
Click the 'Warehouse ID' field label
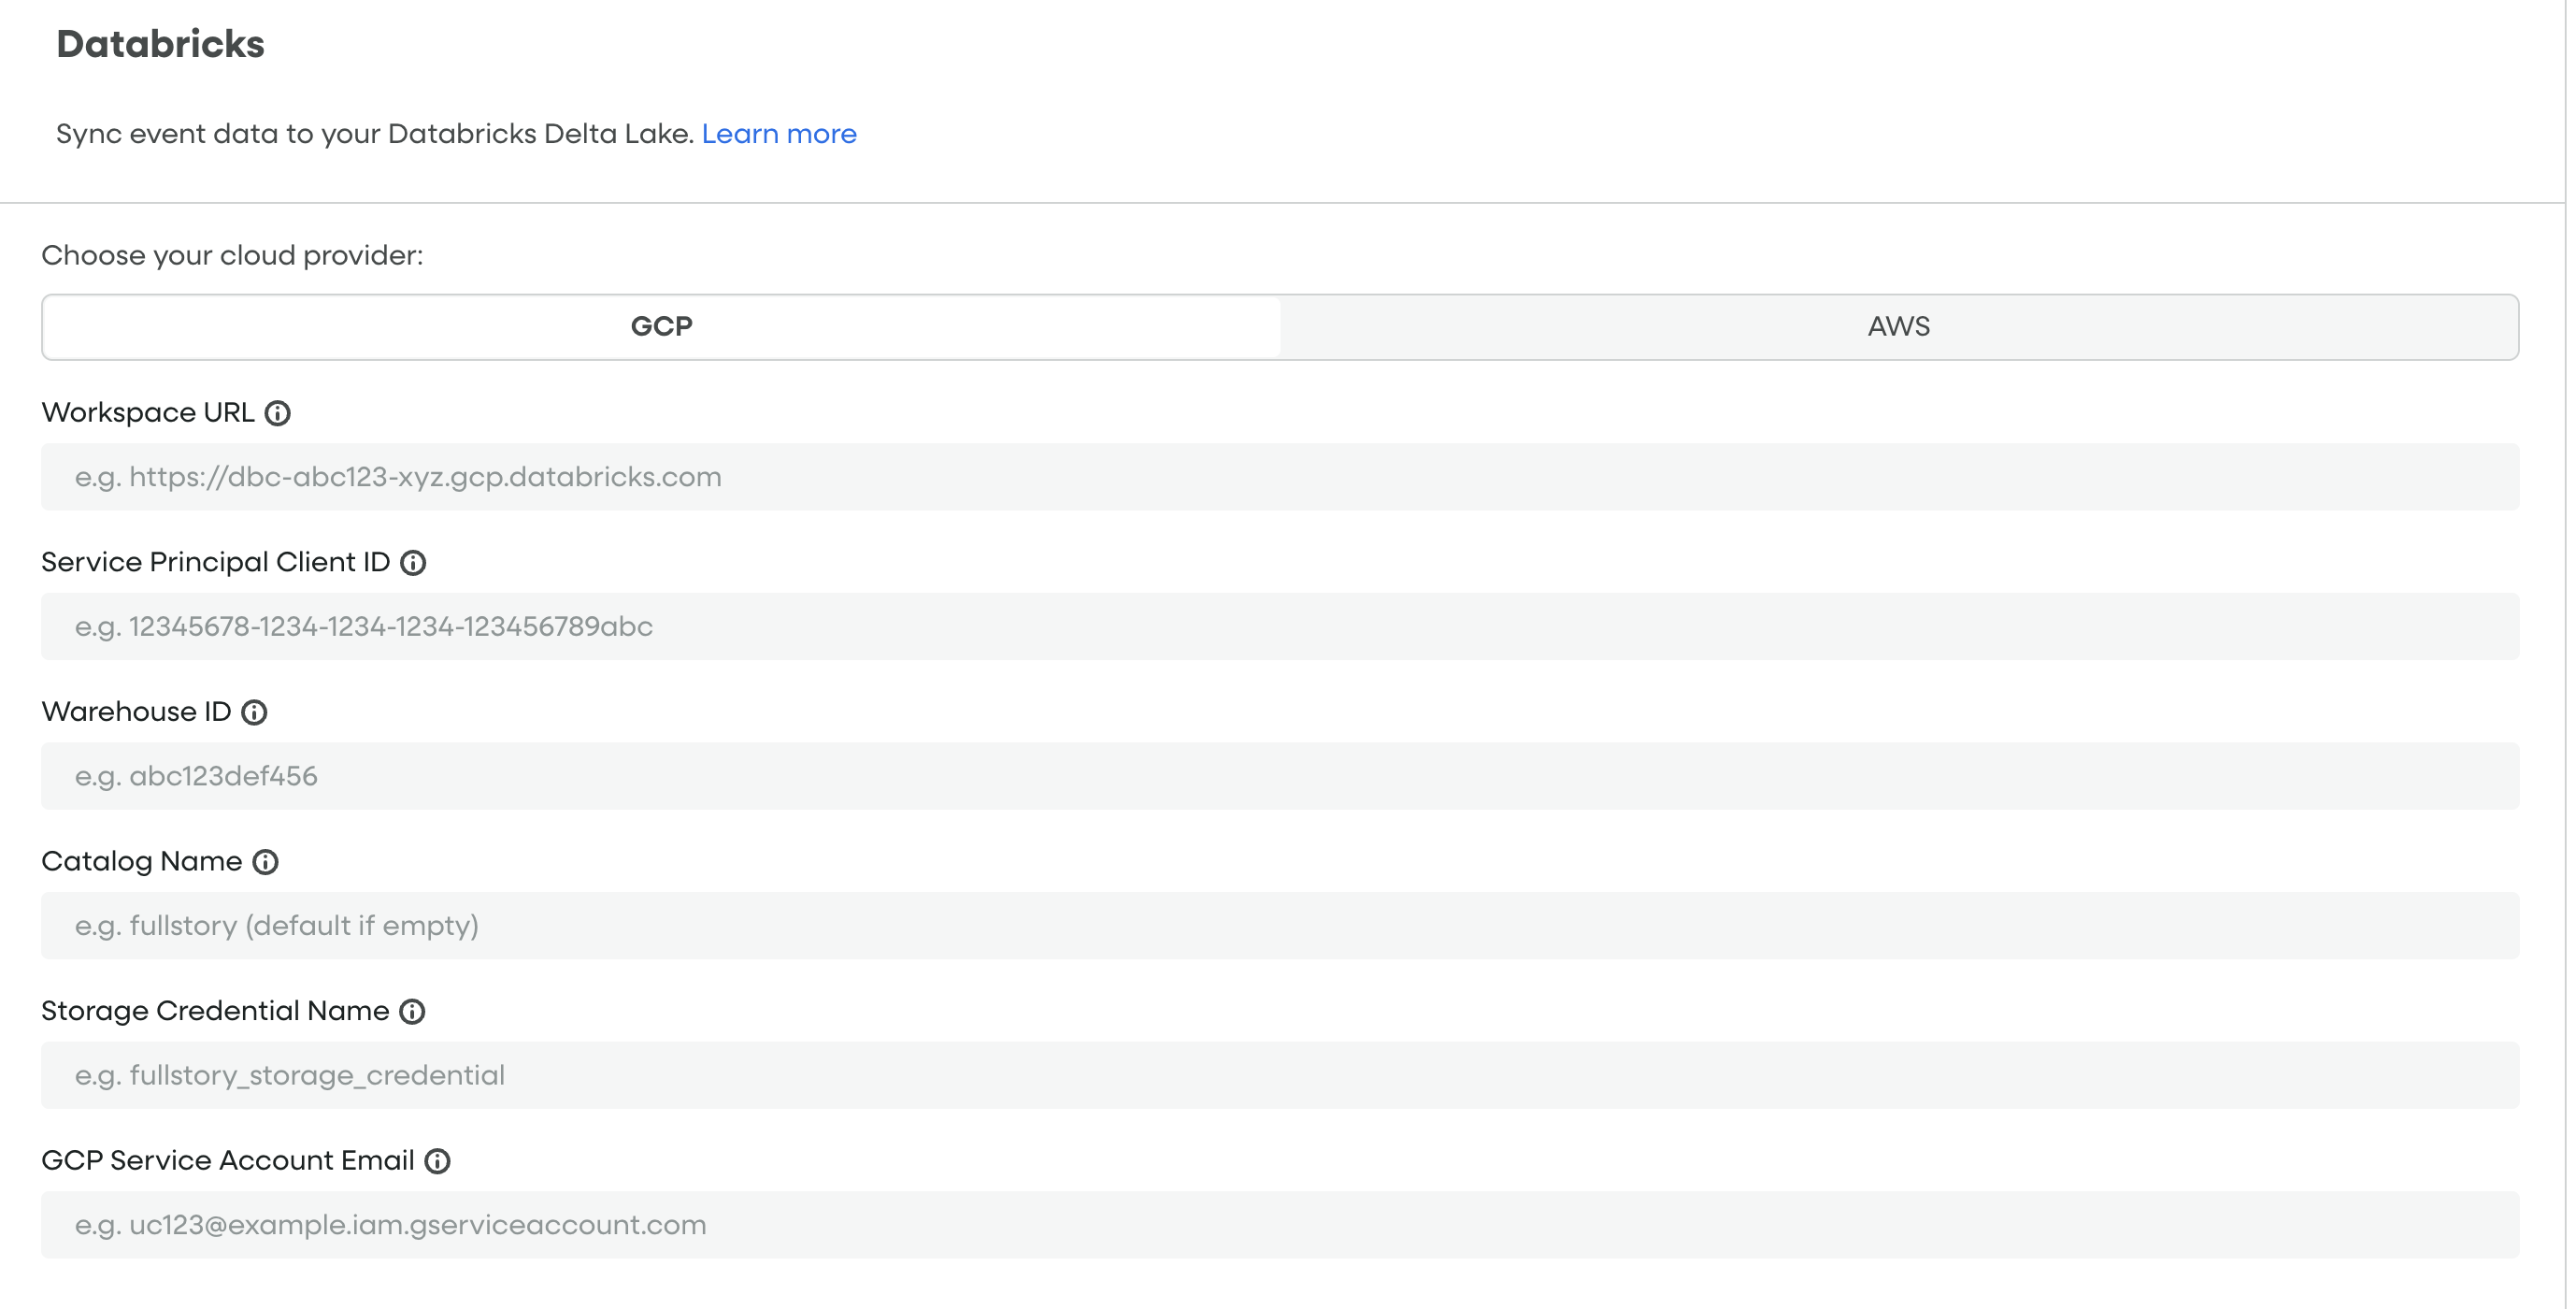pyautogui.click(x=136, y=712)
